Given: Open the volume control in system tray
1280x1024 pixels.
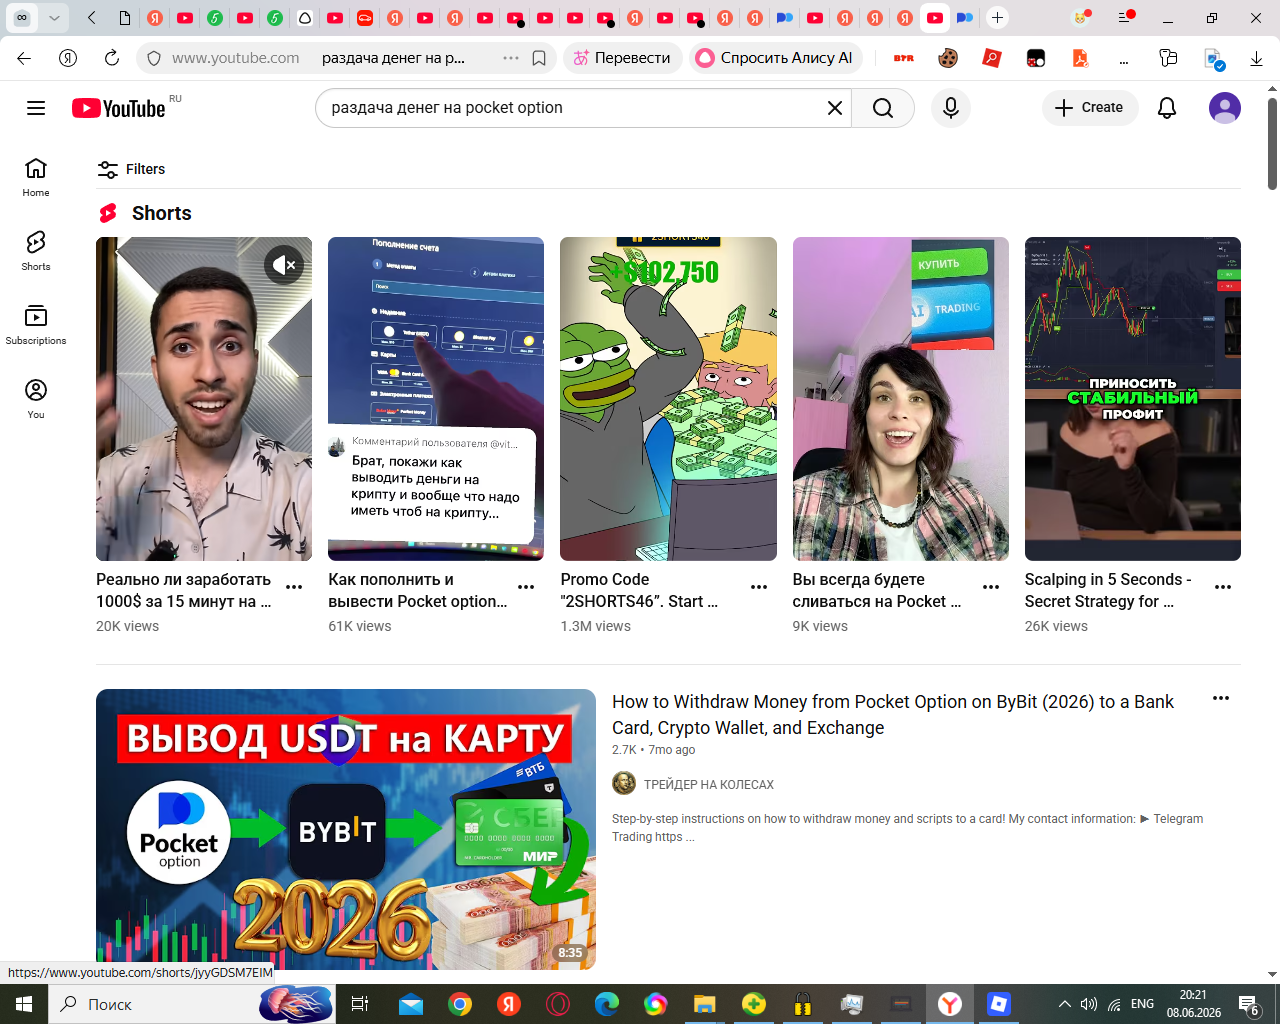Looking at the screenshot, I should point(1089,1004).
